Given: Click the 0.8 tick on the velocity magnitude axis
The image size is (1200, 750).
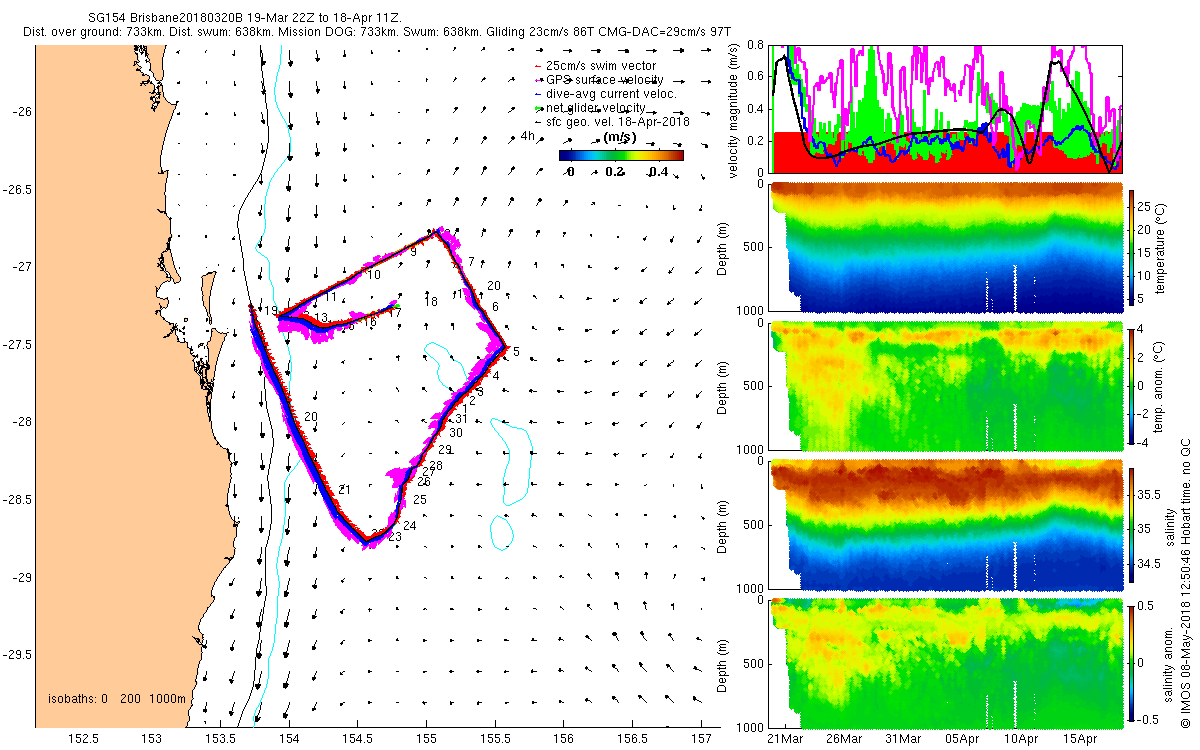Looking at the screenshot, I should point(757,46).
